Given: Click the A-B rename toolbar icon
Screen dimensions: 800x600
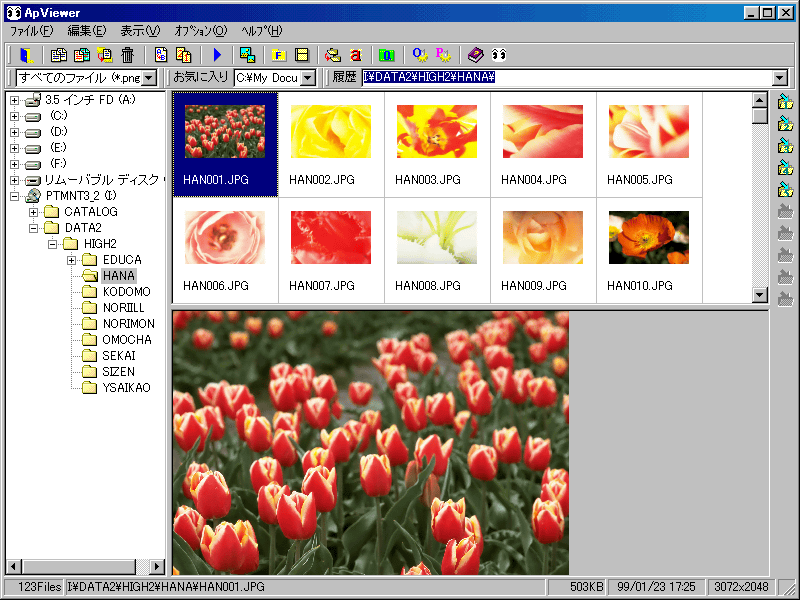Looking at the screenshot, I should 161,55.
